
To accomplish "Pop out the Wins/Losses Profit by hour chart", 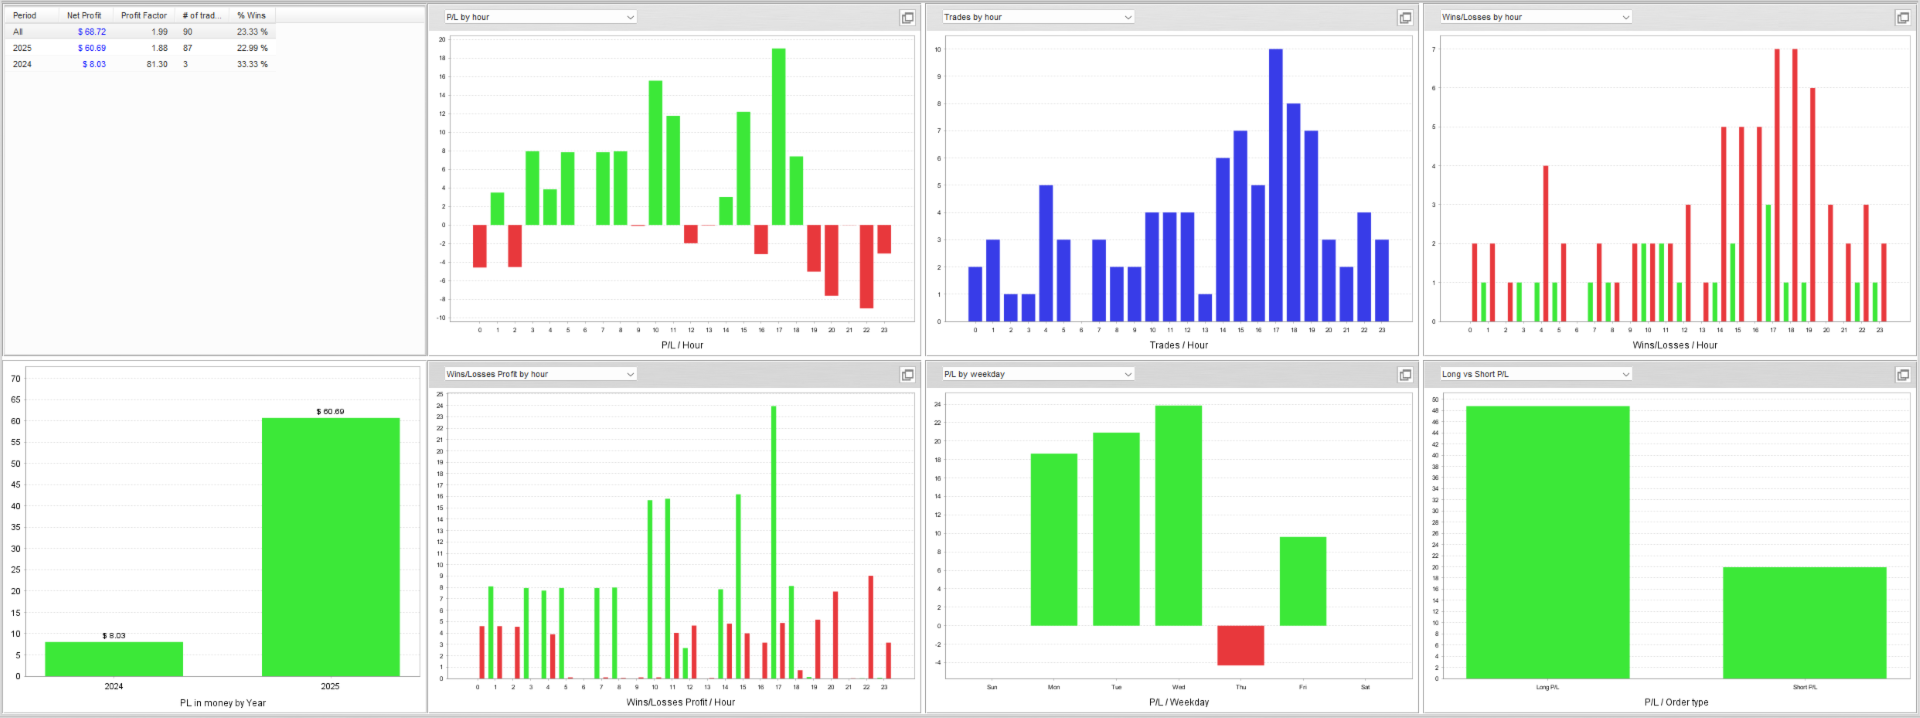I will point(907,374).
